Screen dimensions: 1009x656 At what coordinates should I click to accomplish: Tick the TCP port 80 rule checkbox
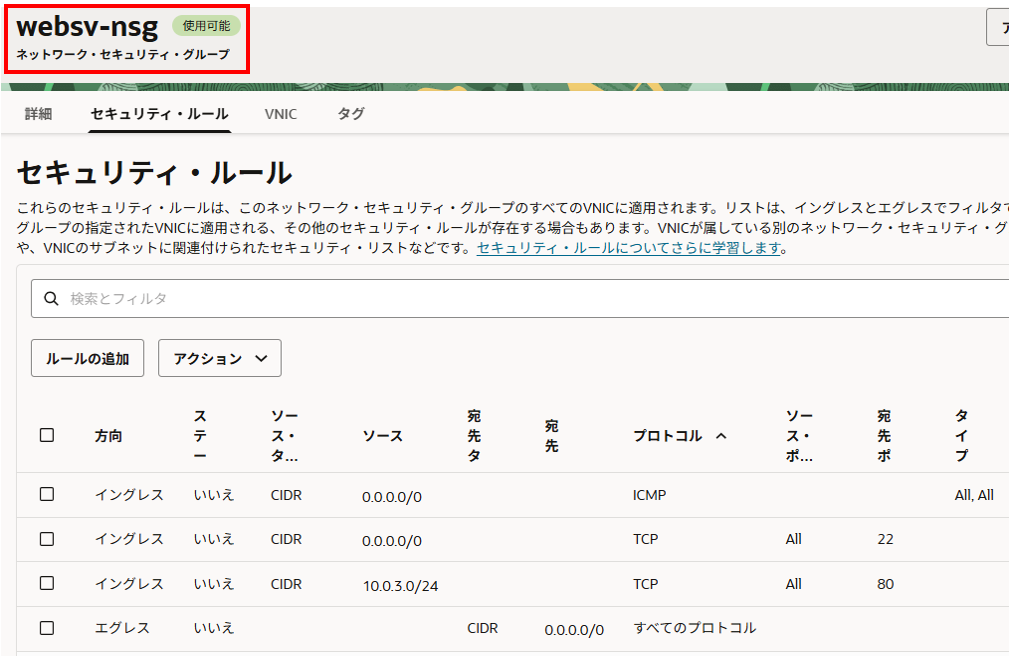click(47, 583)
